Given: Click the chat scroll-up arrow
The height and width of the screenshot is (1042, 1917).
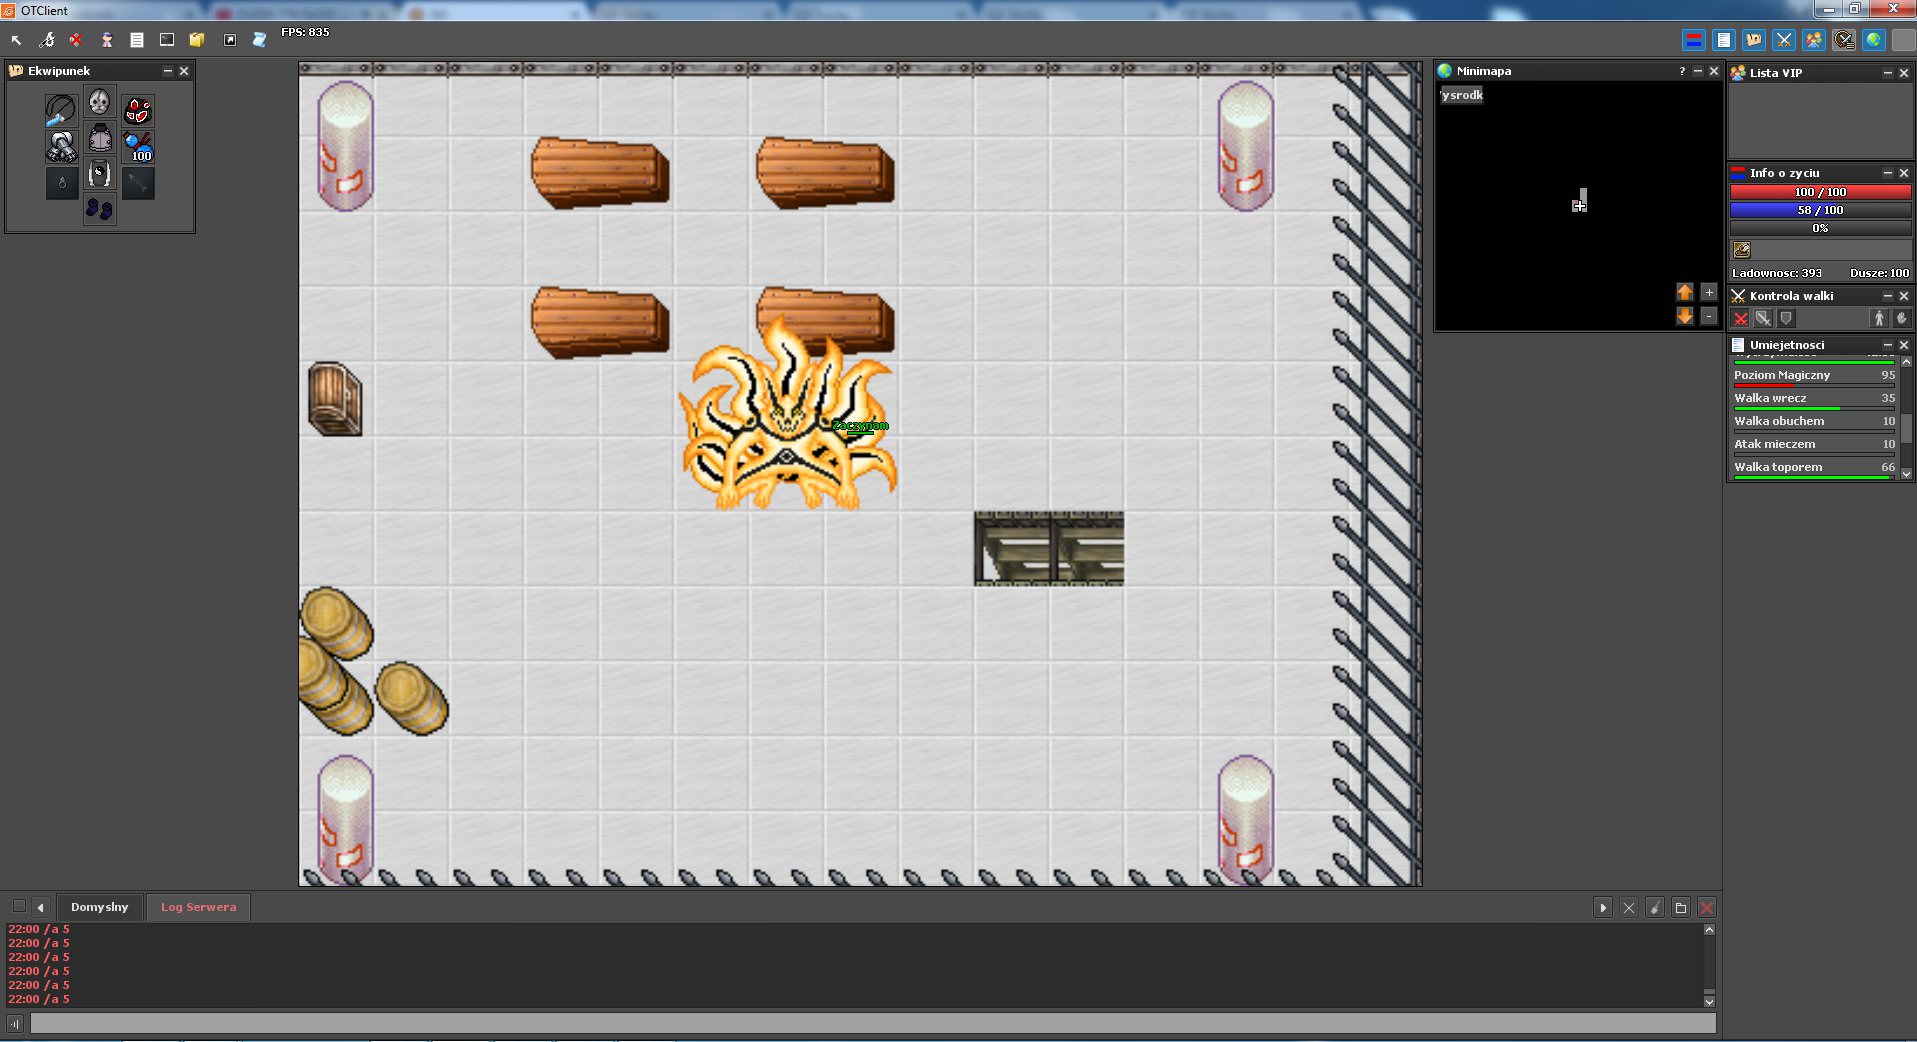Looking at the screenshot, I should [x=1709, y=930].
